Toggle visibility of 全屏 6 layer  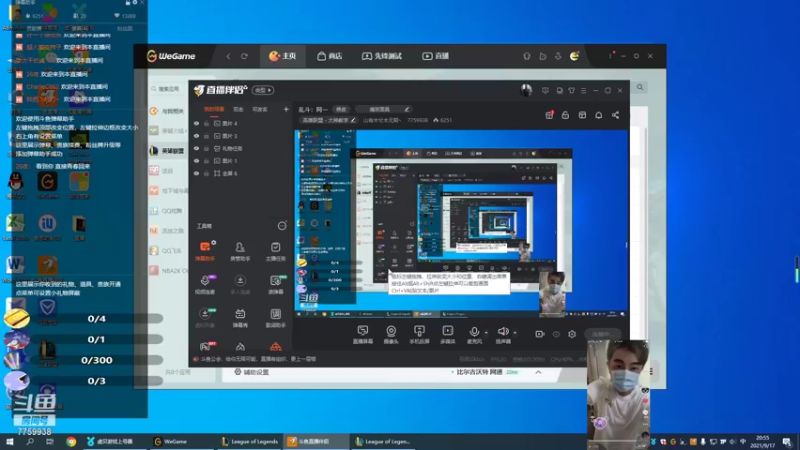pos(196,173)
